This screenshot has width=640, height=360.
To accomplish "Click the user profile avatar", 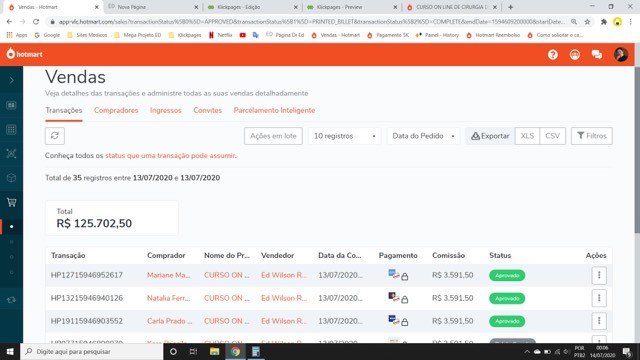I will tap(621, 55).
